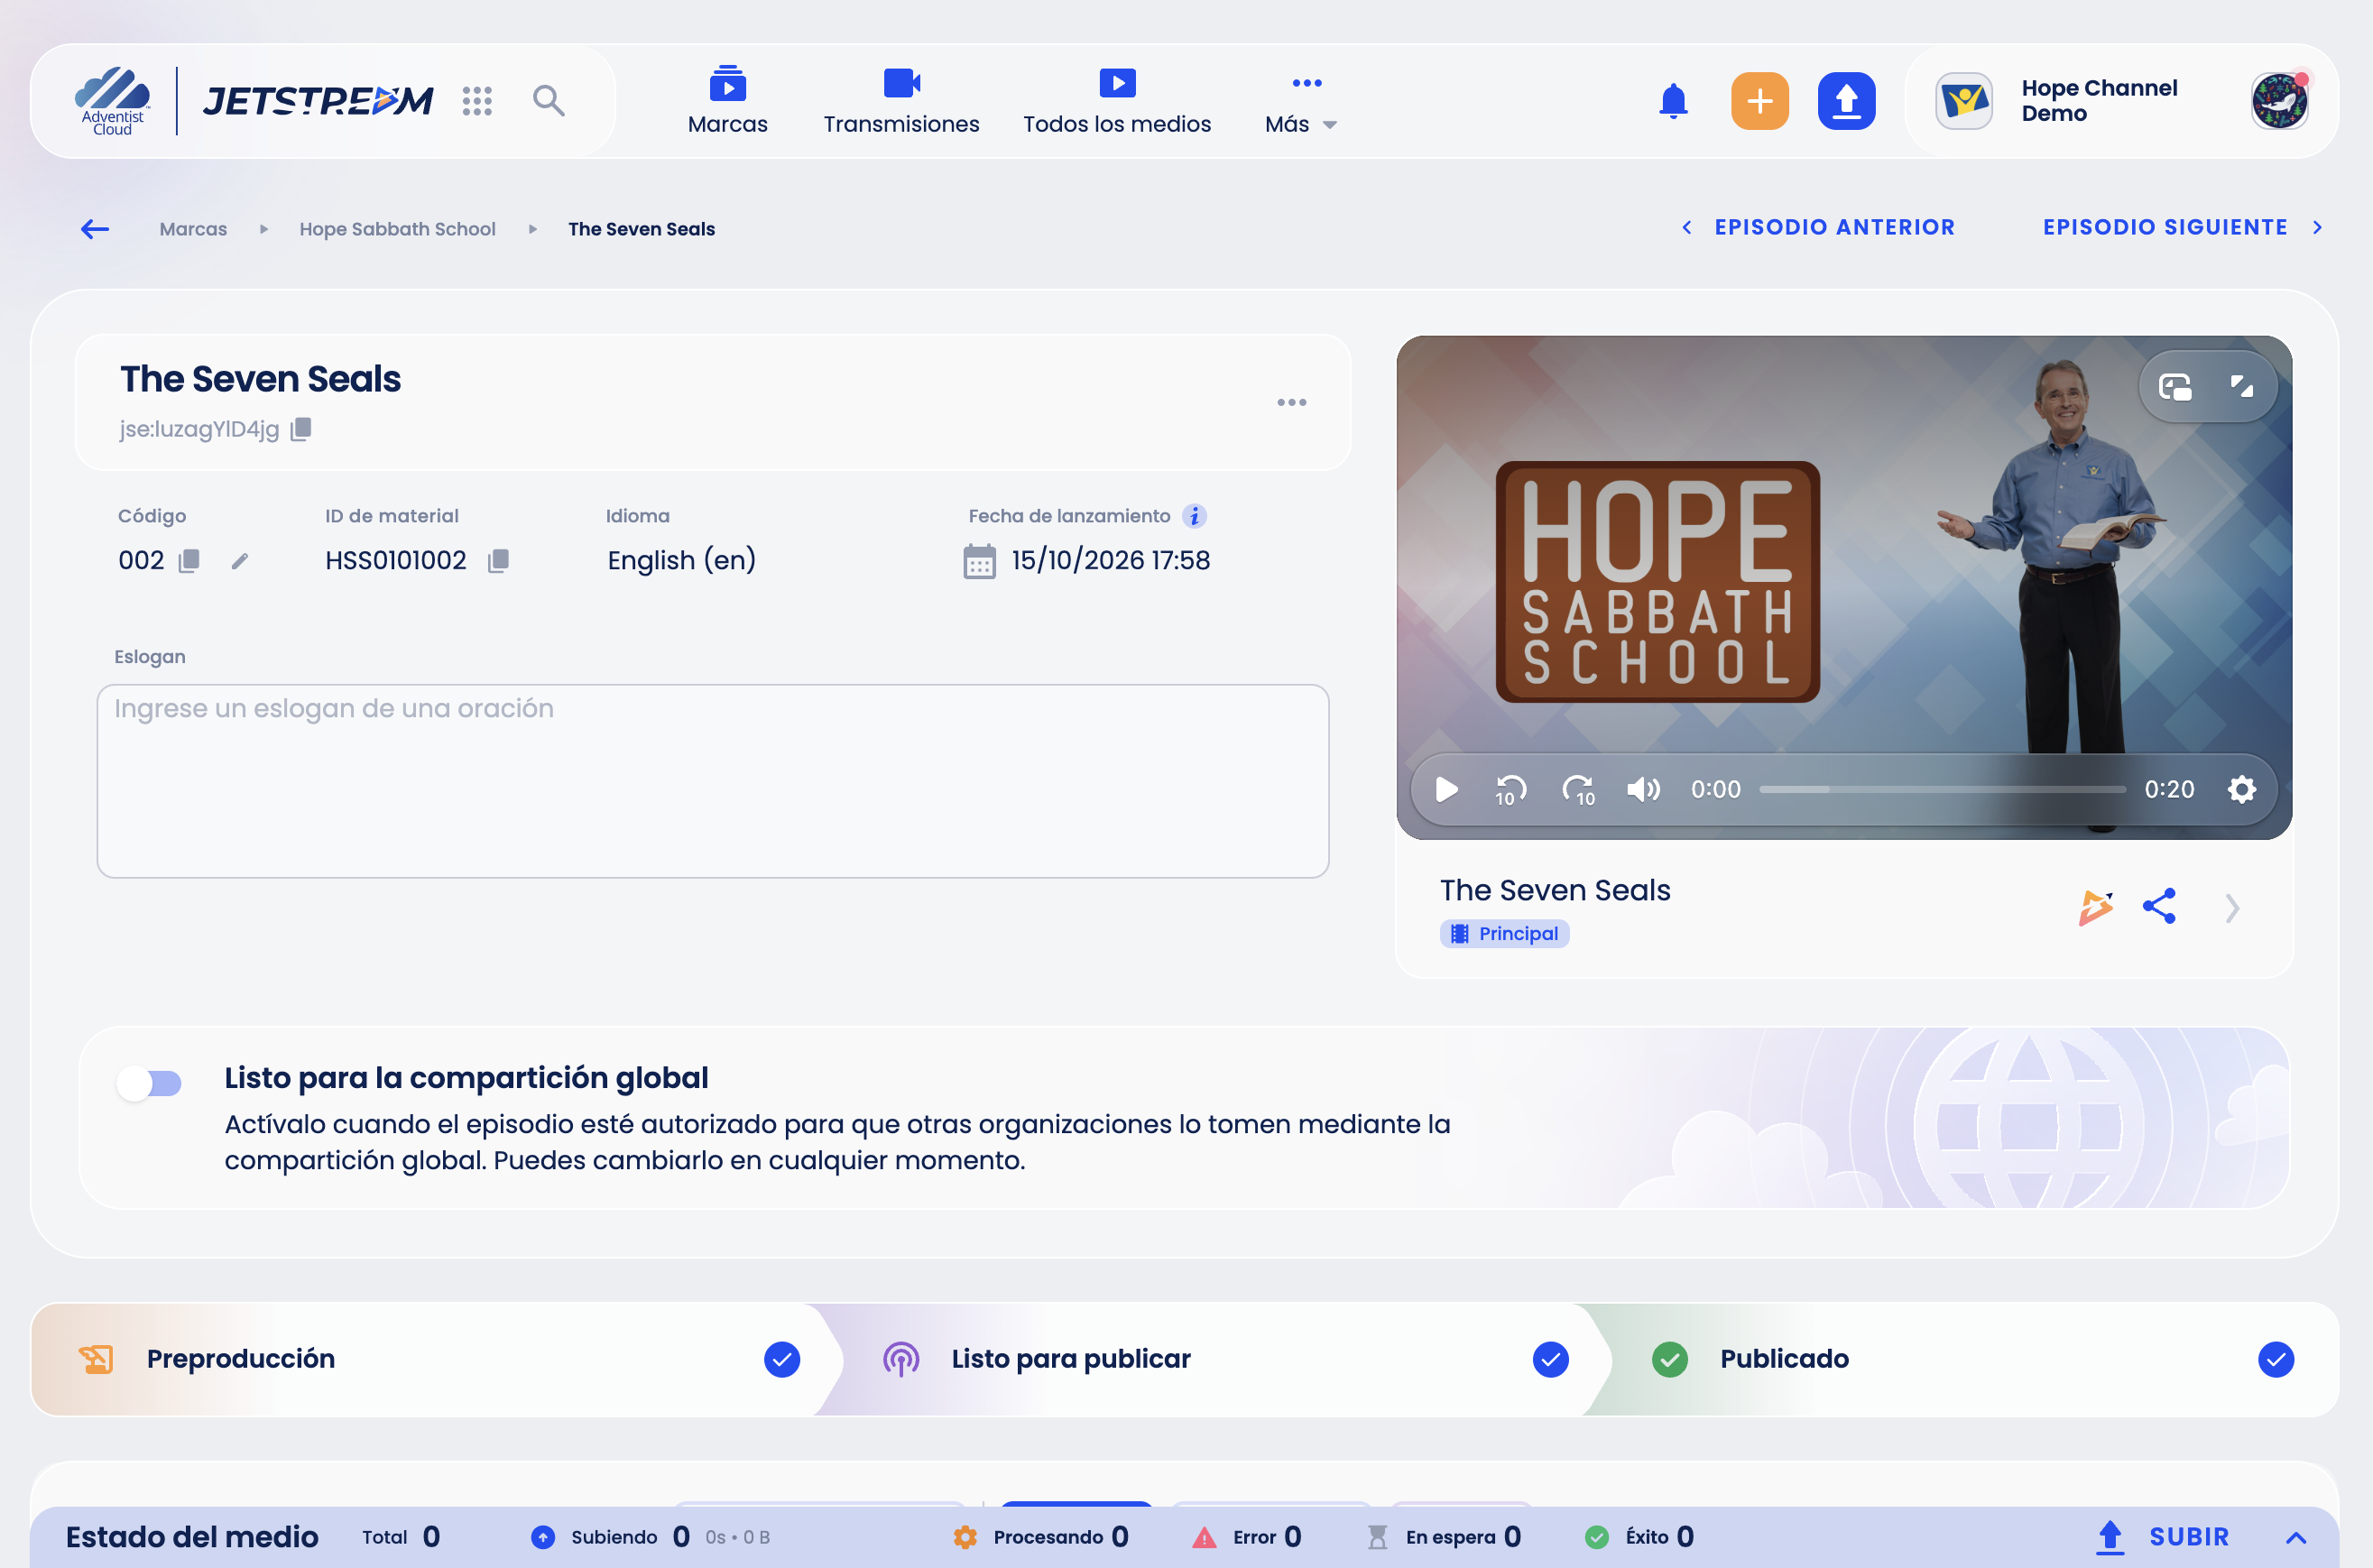Click the video progress bar

(1942, 789)
